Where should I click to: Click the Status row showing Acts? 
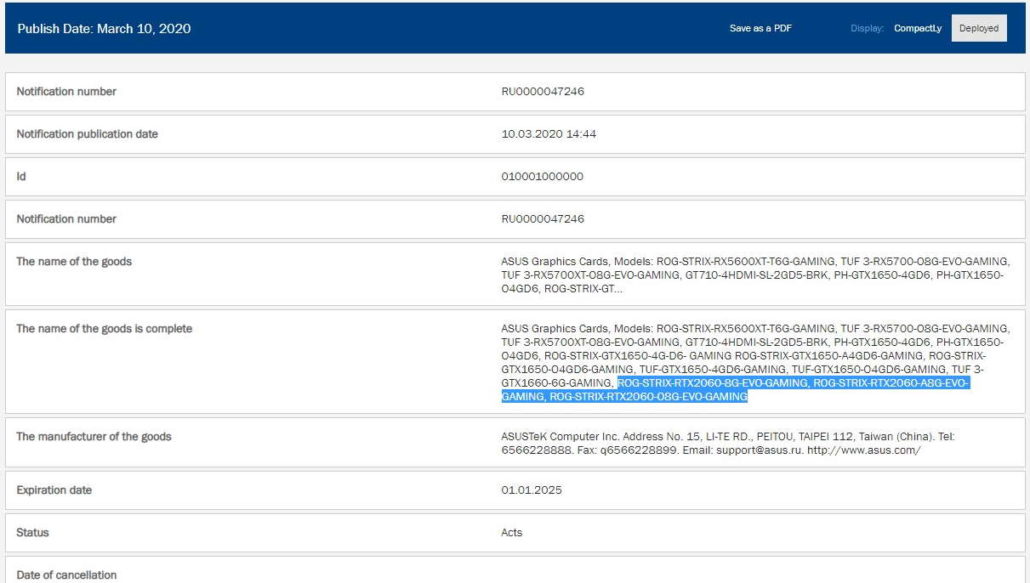pyautogui.click(x=510, y=533)
